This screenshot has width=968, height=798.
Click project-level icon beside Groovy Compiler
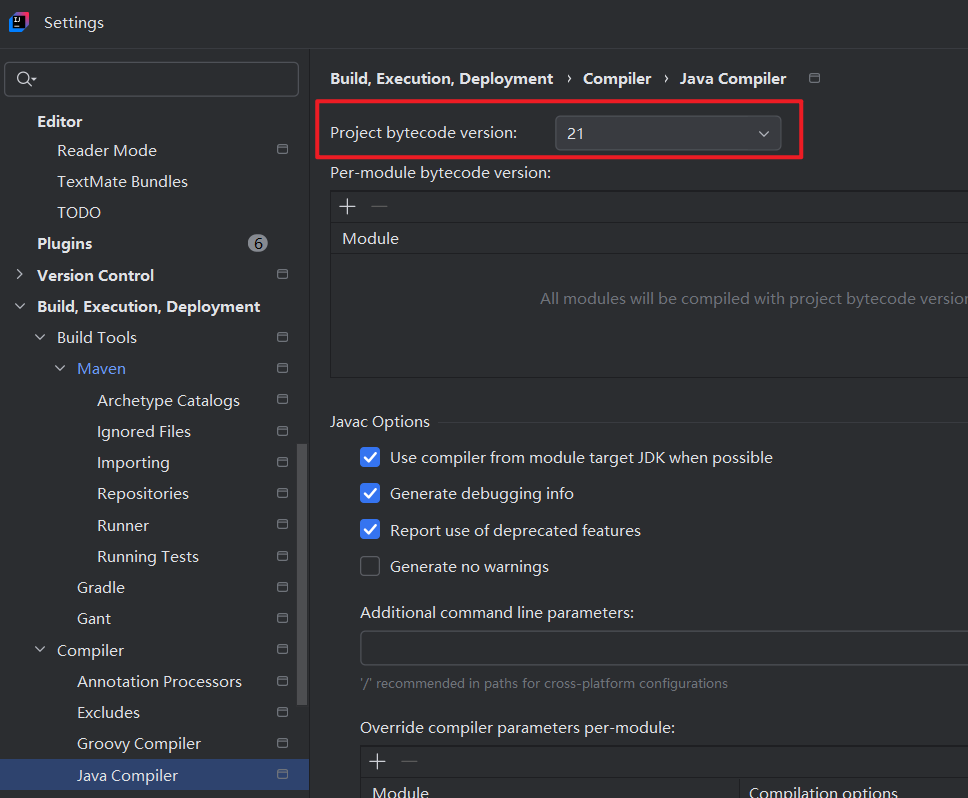tap(282, 743)
